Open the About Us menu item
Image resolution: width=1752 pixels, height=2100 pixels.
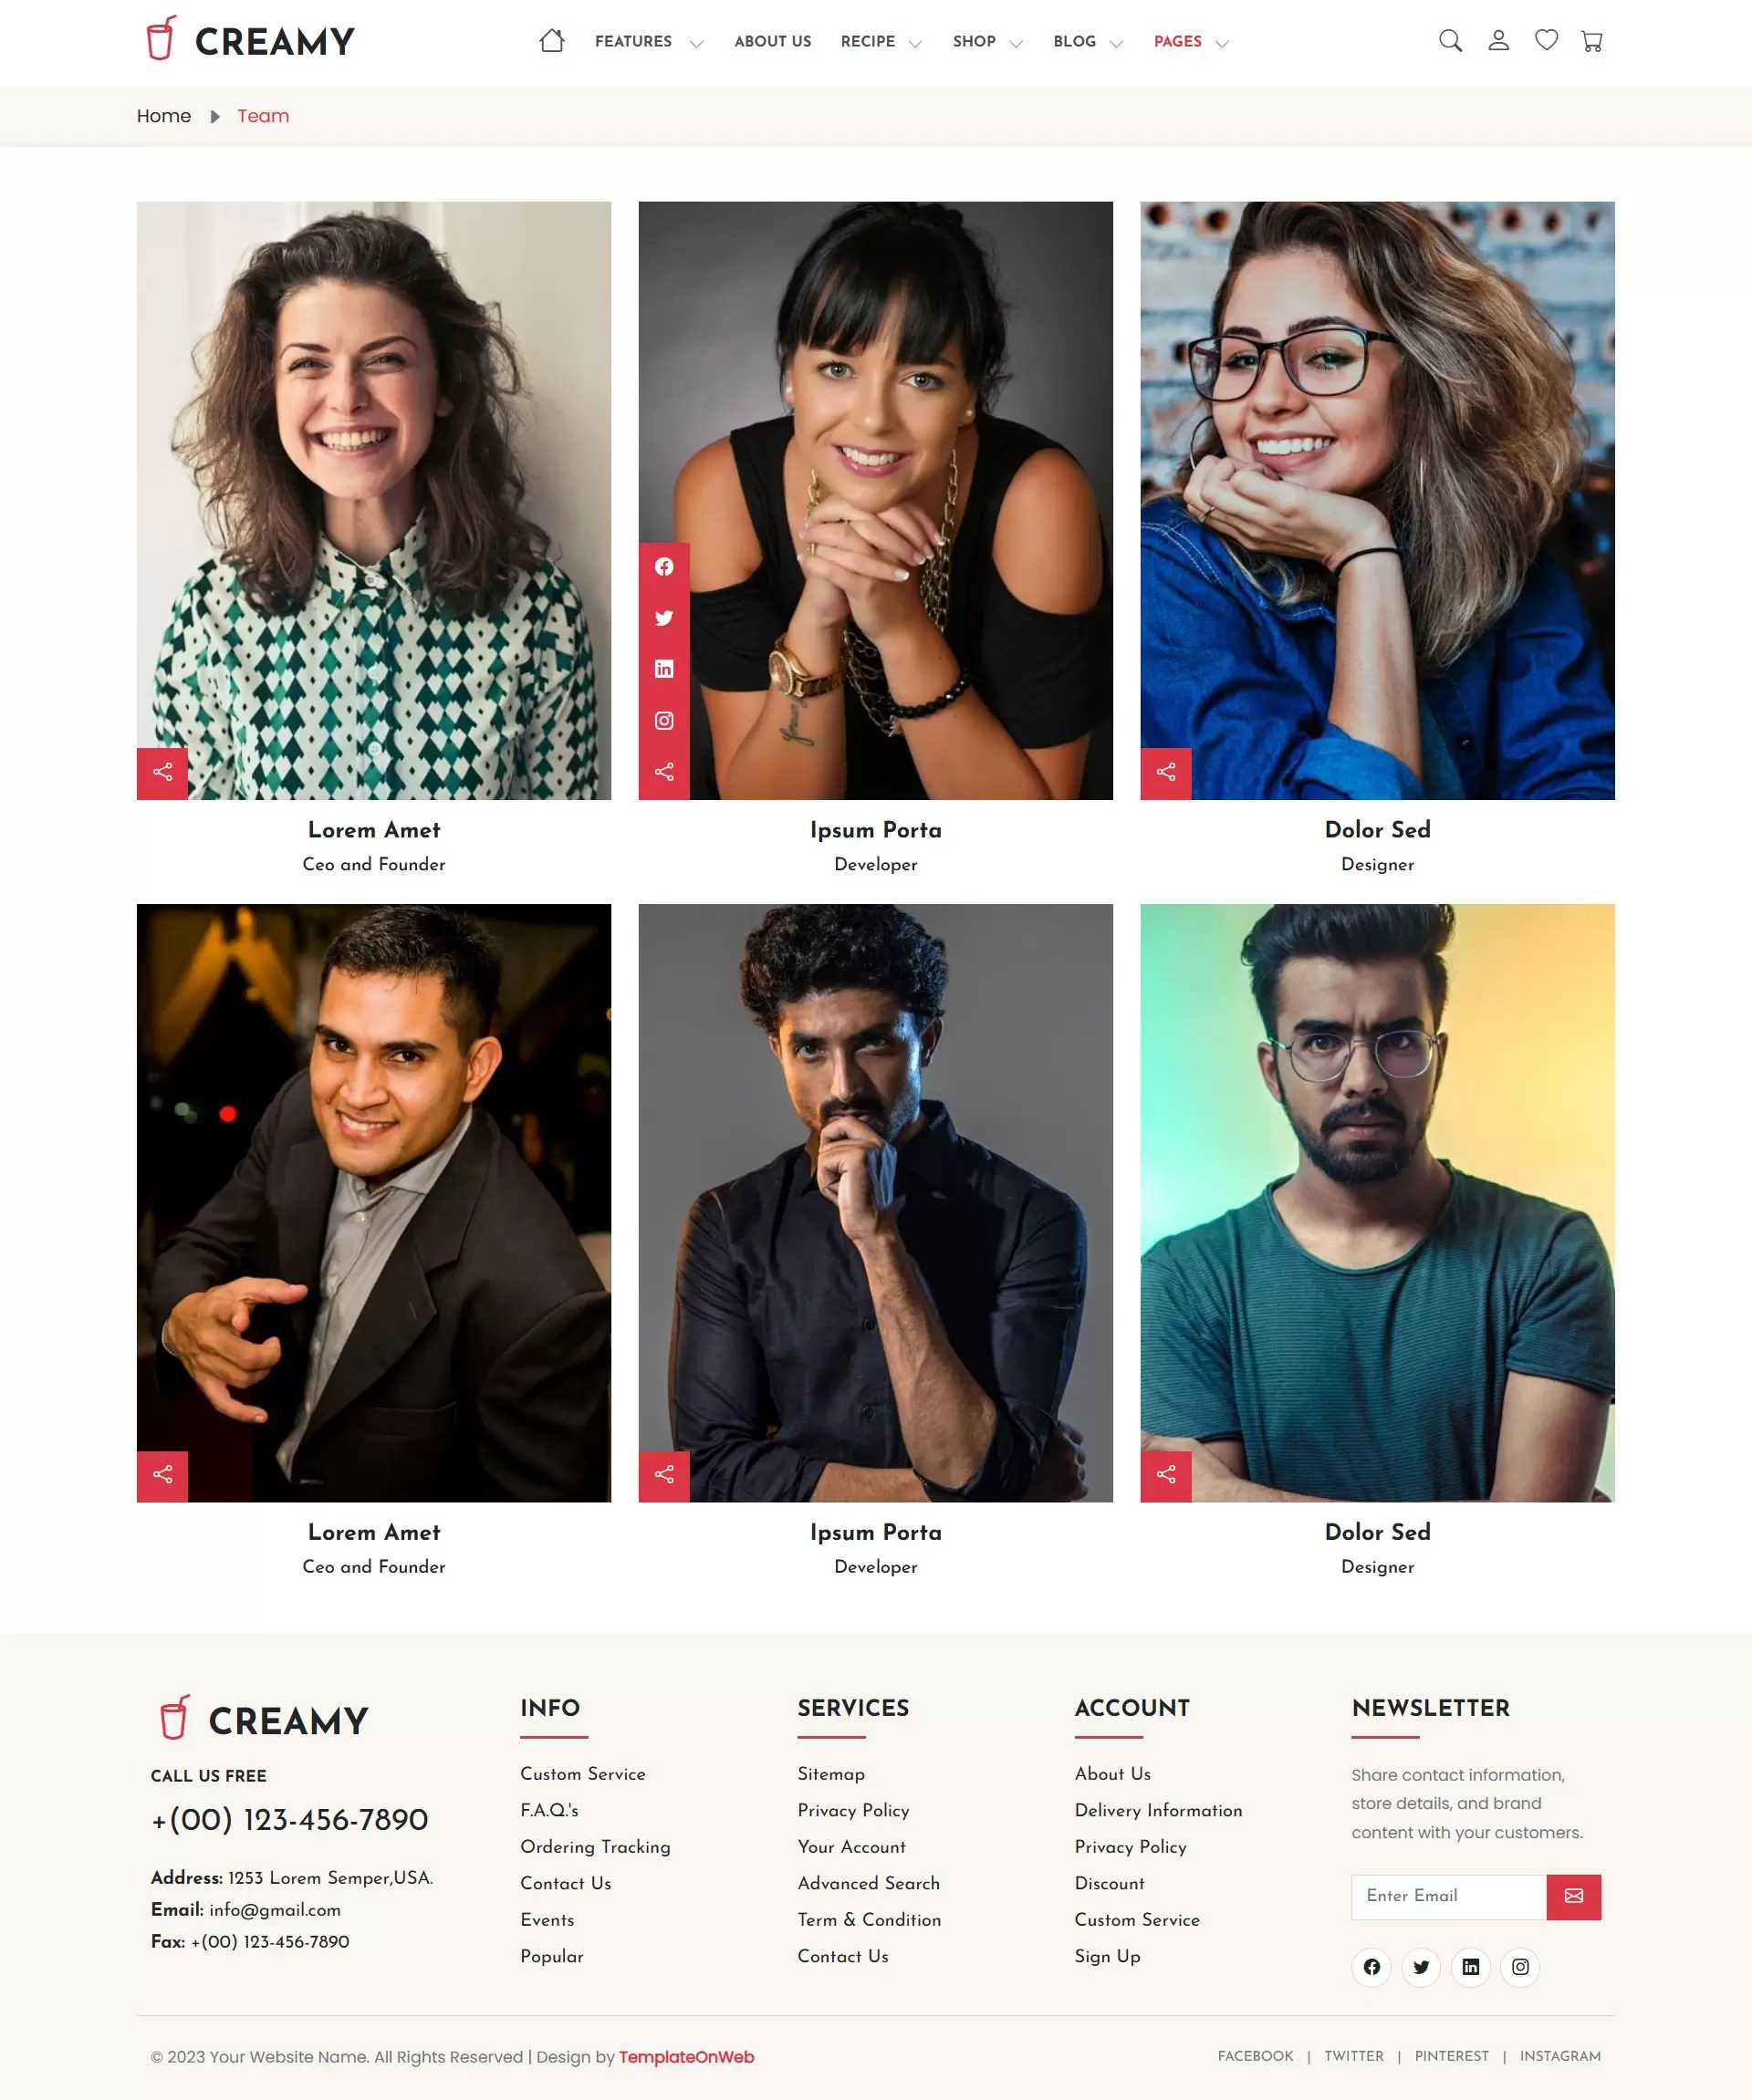773,42
